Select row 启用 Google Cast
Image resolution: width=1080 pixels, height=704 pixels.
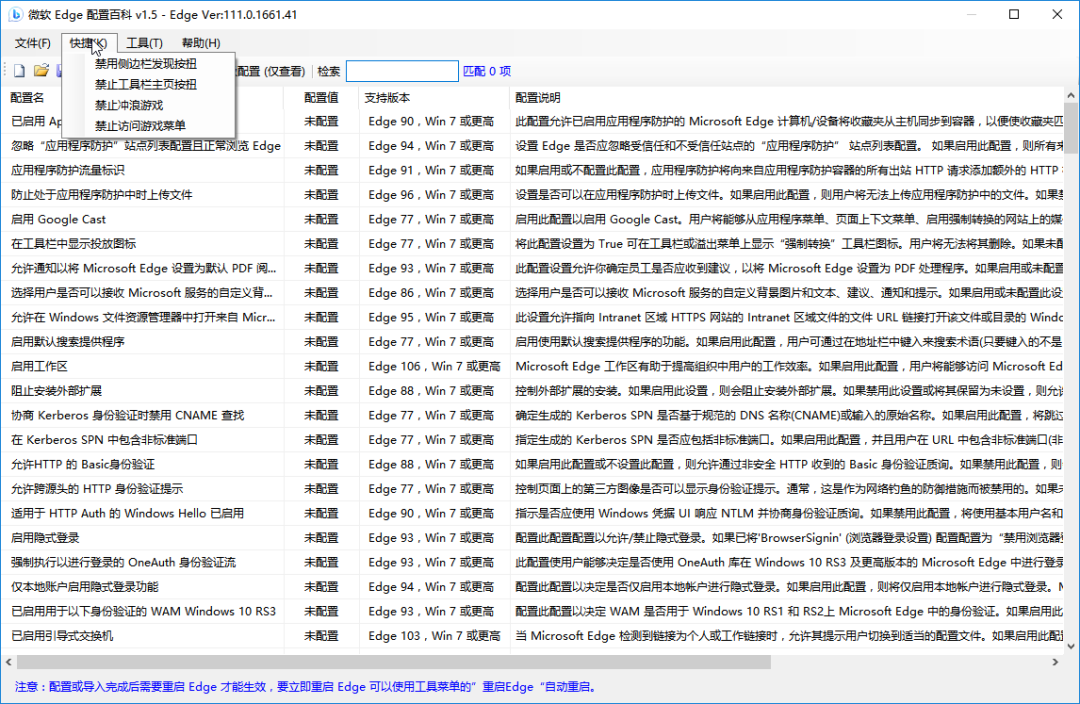tap(532, 219)
